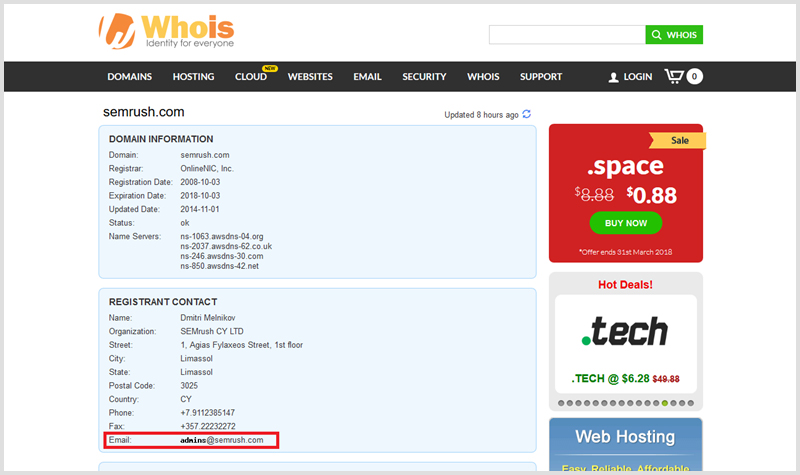
Task: Click the .TECH @ $6.28 offer text
Action: (x=626, y=379)
